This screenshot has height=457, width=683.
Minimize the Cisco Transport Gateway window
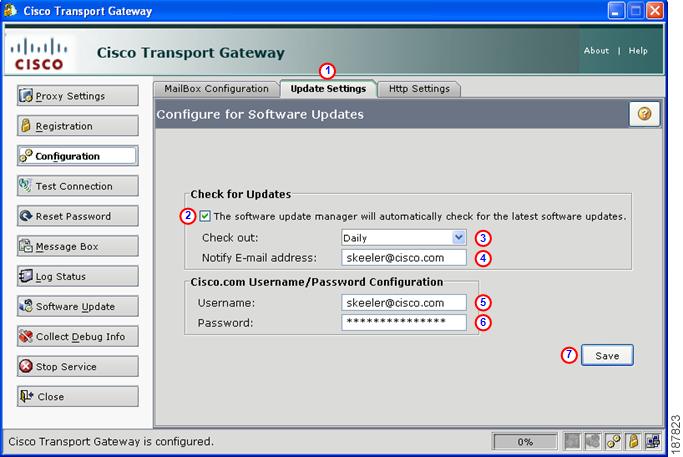point(616,10)
